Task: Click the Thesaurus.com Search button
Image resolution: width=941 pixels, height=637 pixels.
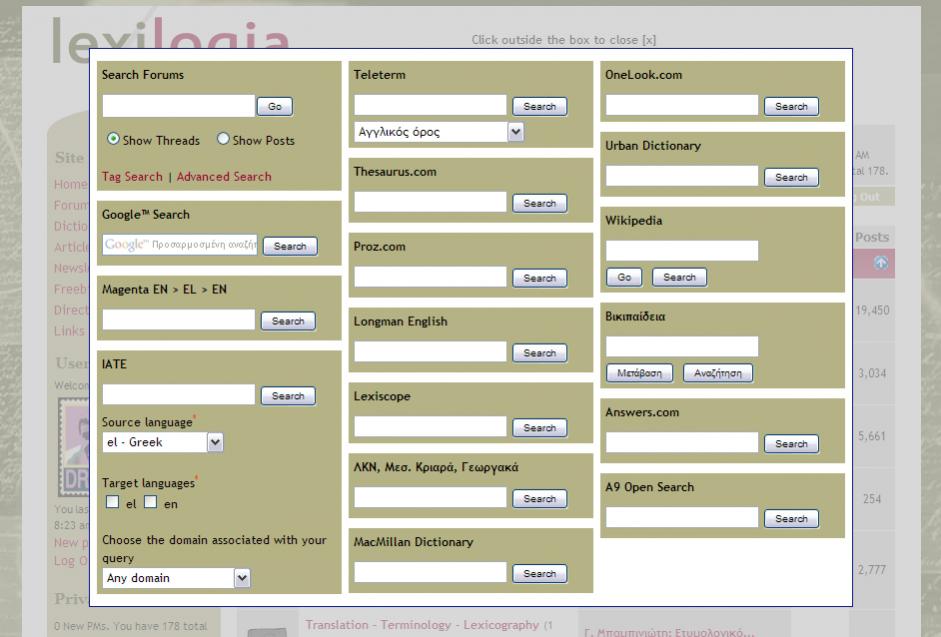Action: coord(540,204)
